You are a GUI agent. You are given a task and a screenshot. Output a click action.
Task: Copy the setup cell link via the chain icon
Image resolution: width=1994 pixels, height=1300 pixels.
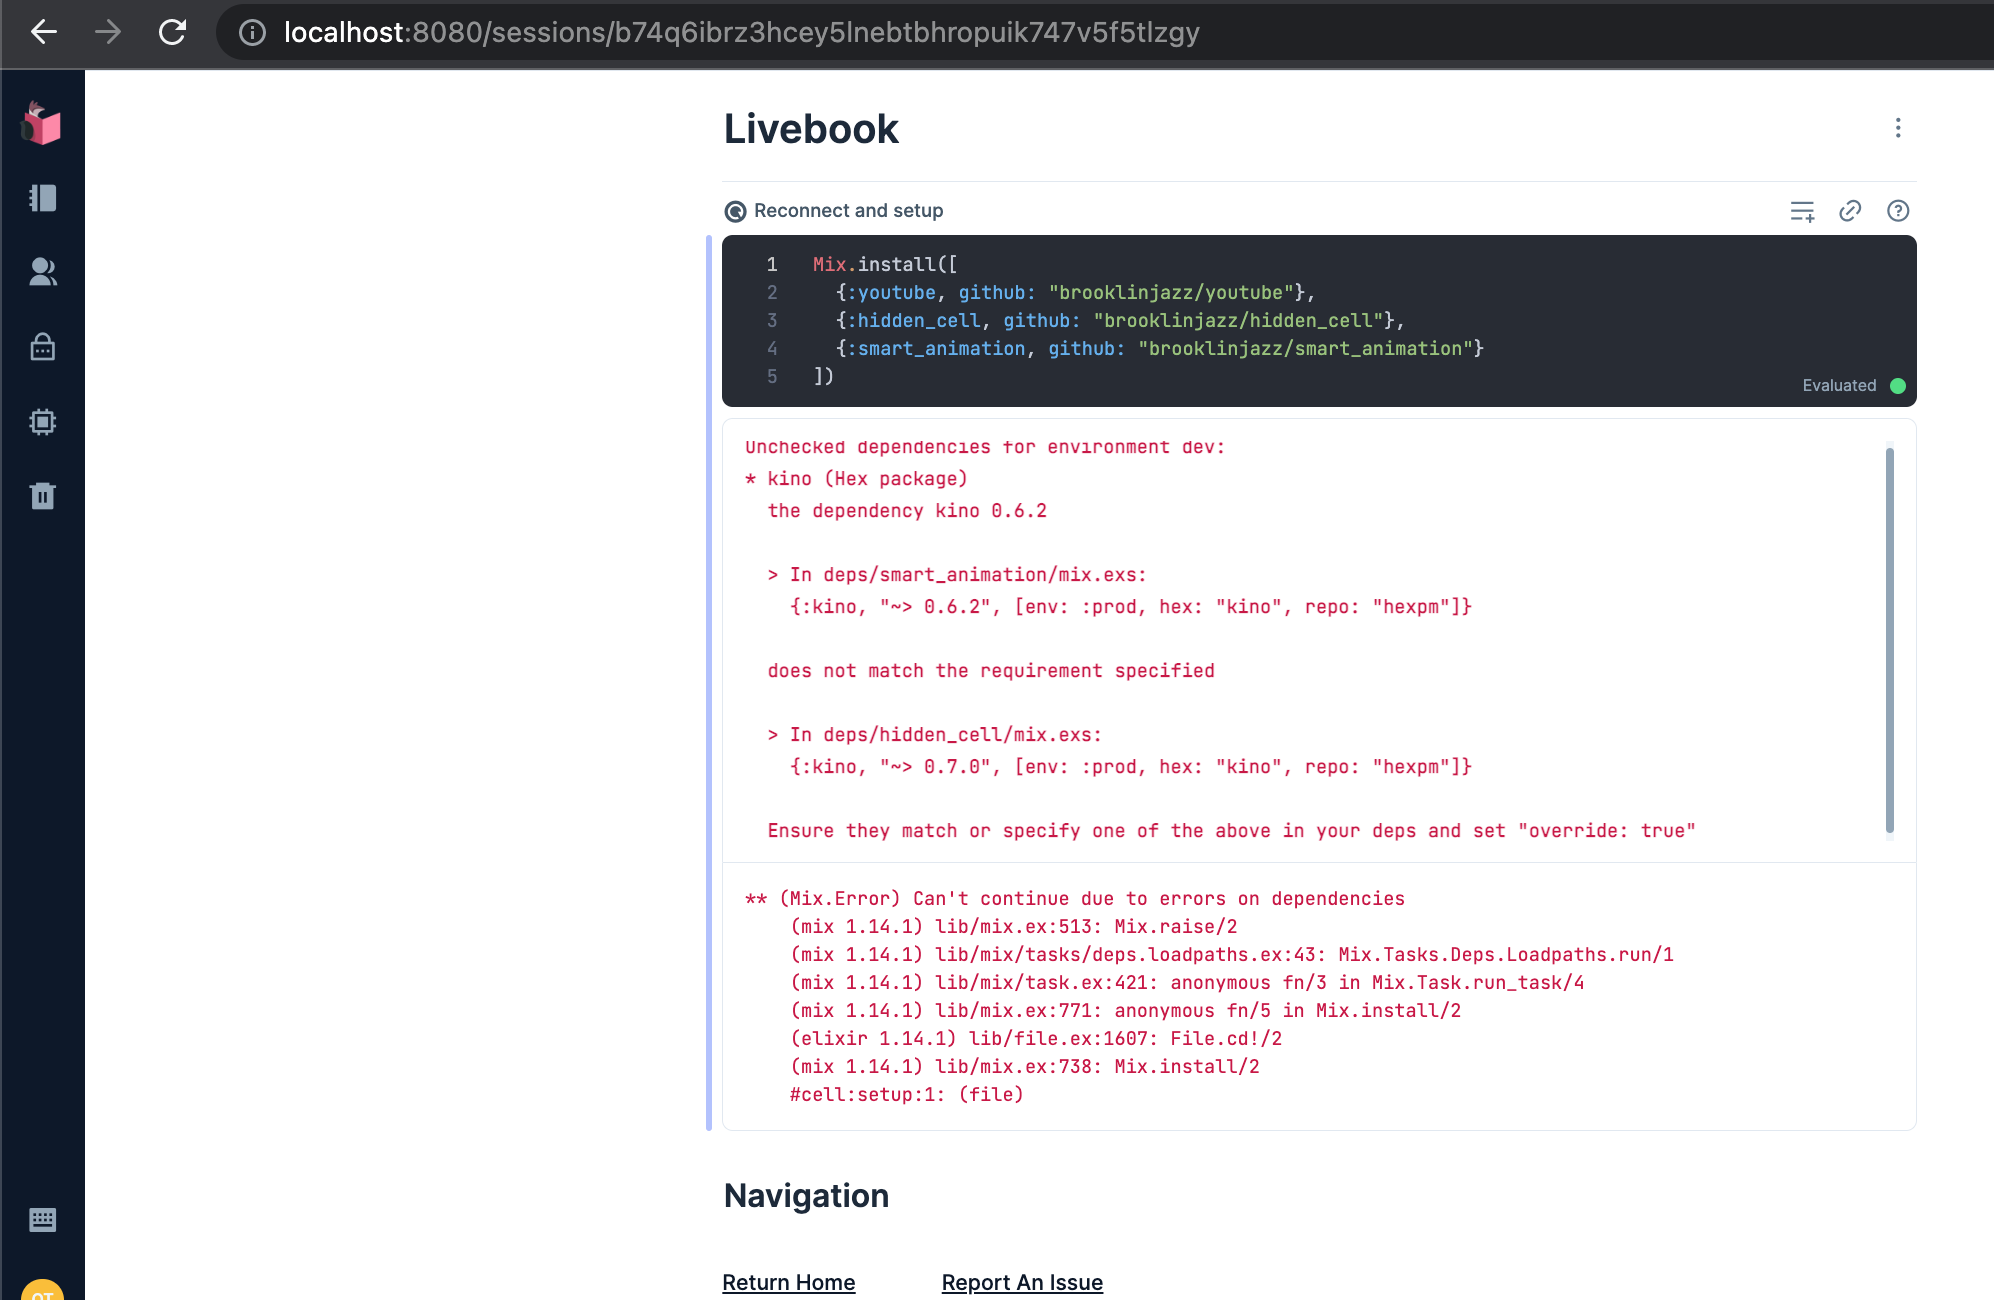[x=1849, y=210]
